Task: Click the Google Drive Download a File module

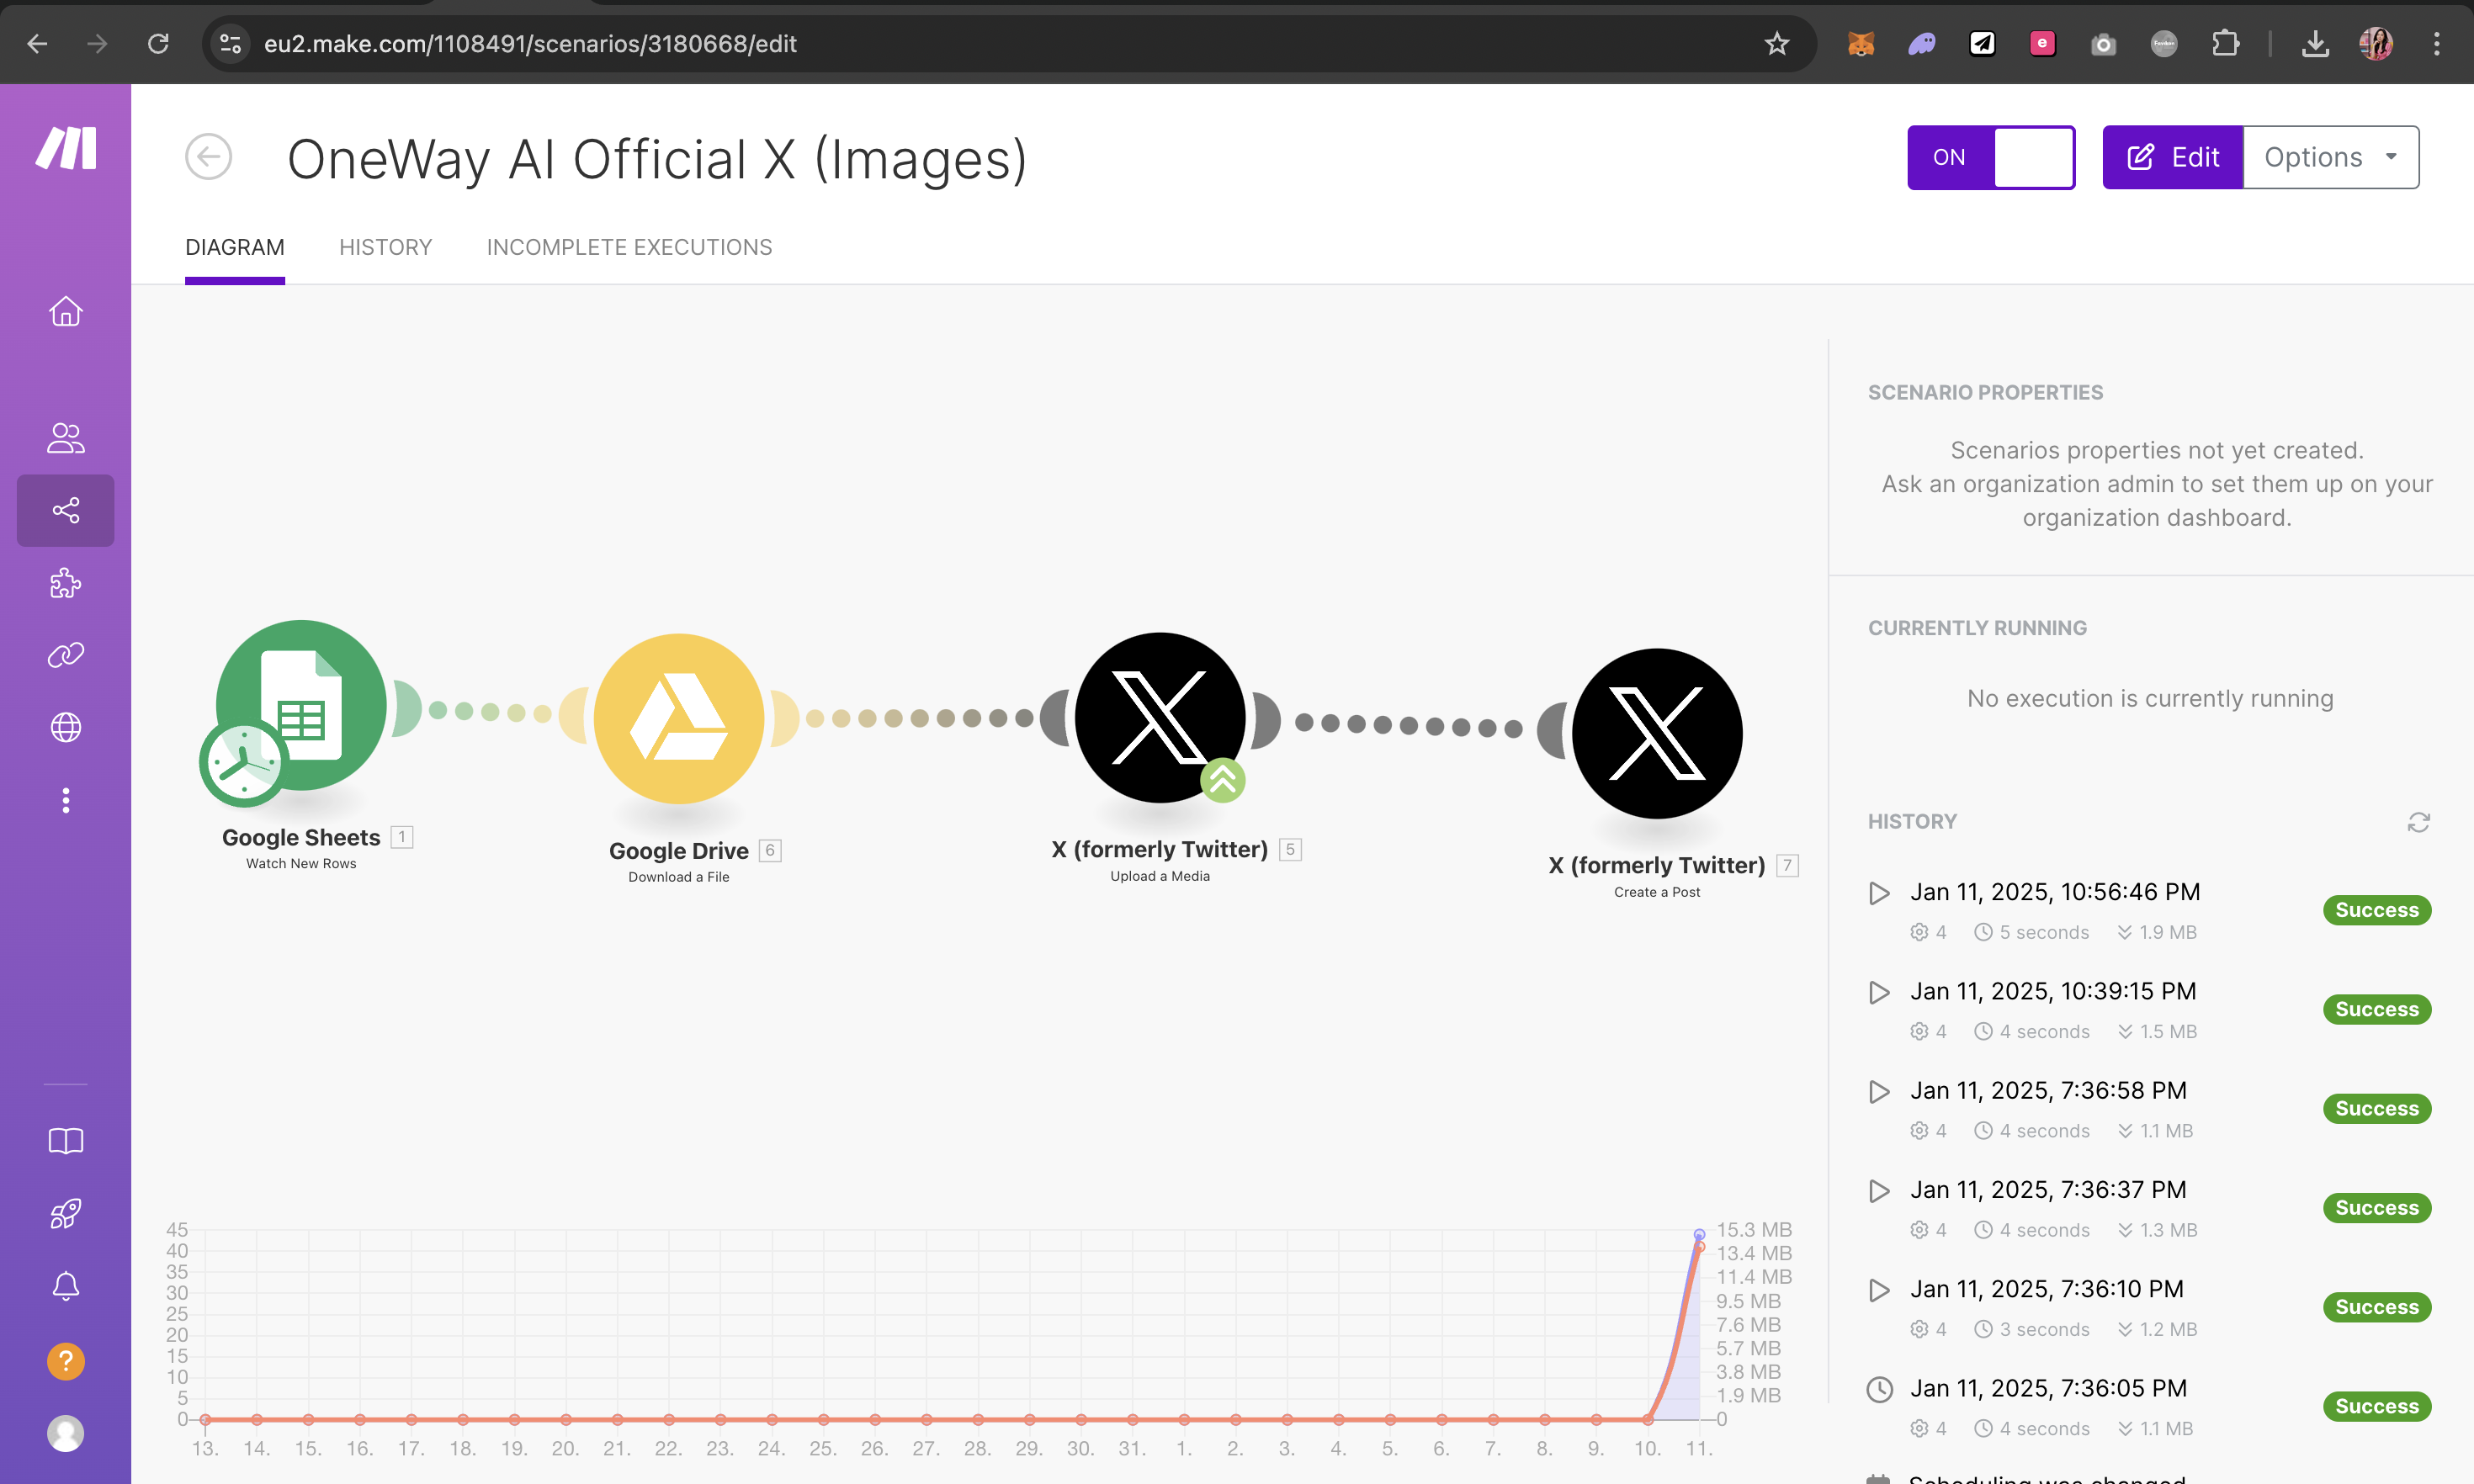Action: 679,718
